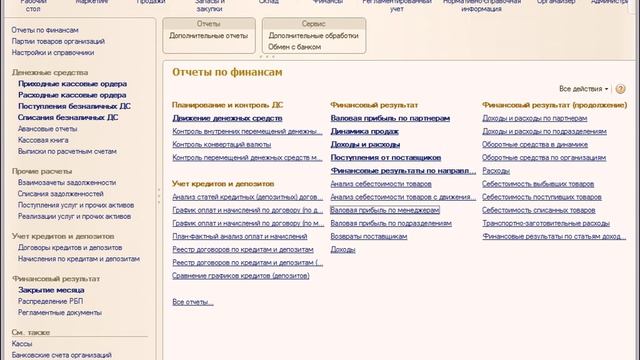Open Договоры кредитов и депозитов
Screen dimensions: 640x360
click(70, 247)
